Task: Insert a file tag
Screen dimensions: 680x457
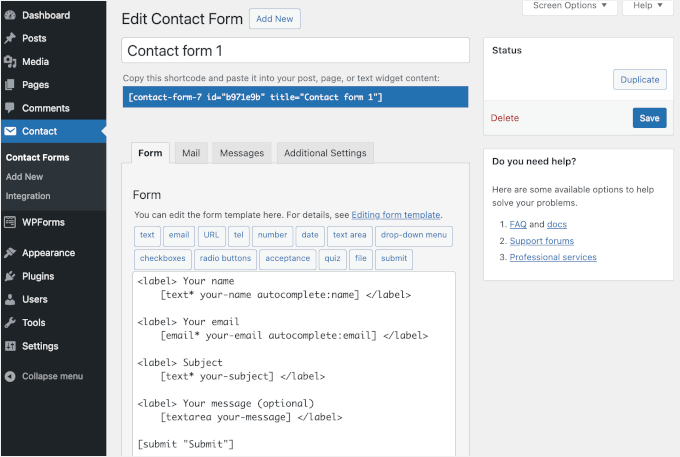Action: (x=361, y=258)
